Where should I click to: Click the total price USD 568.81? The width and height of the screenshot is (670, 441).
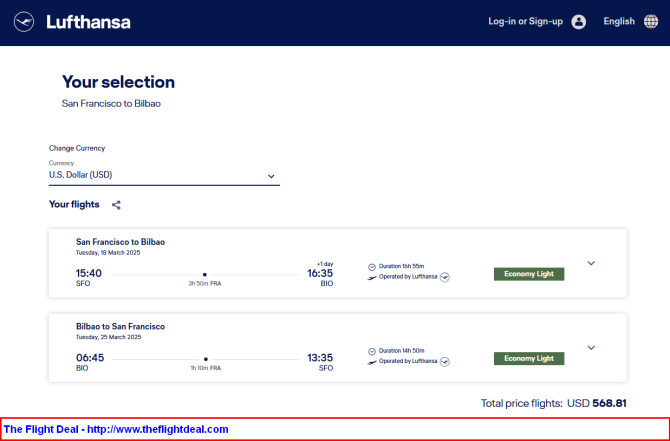(x=597, y=403)
